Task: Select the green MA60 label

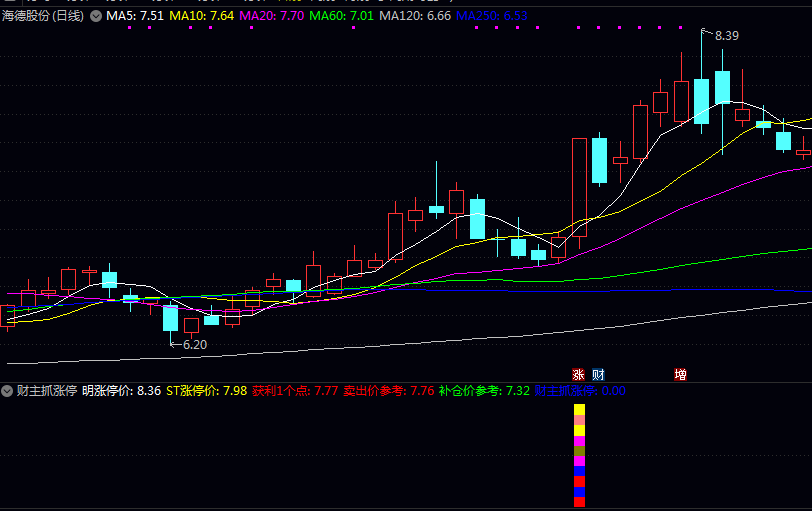Action: (342, 16)
